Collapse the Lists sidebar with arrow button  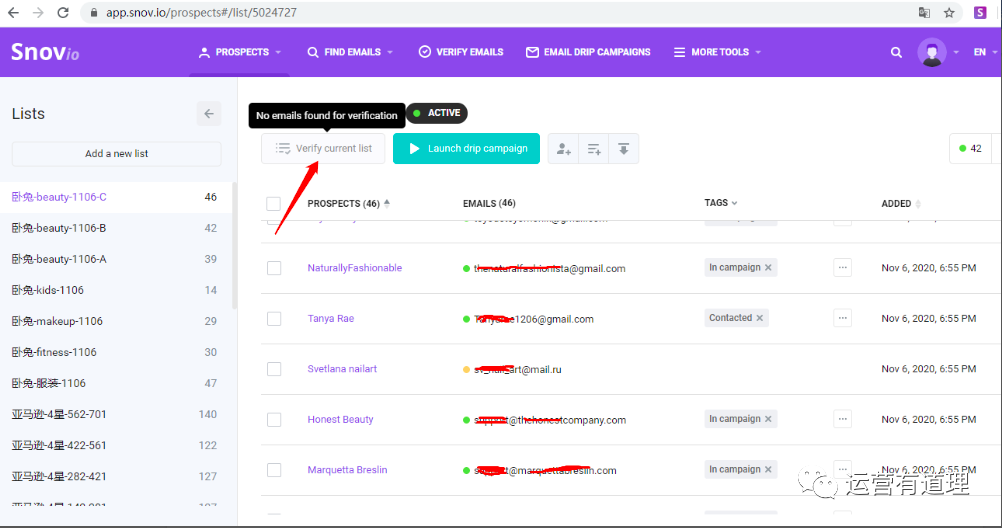[x=208, y=114]
